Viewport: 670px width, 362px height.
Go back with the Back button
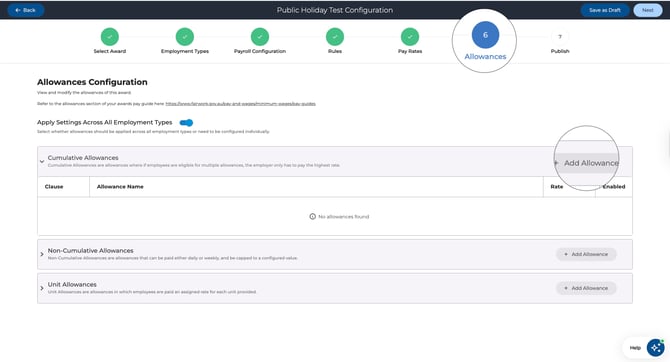[x=26, y=10]
